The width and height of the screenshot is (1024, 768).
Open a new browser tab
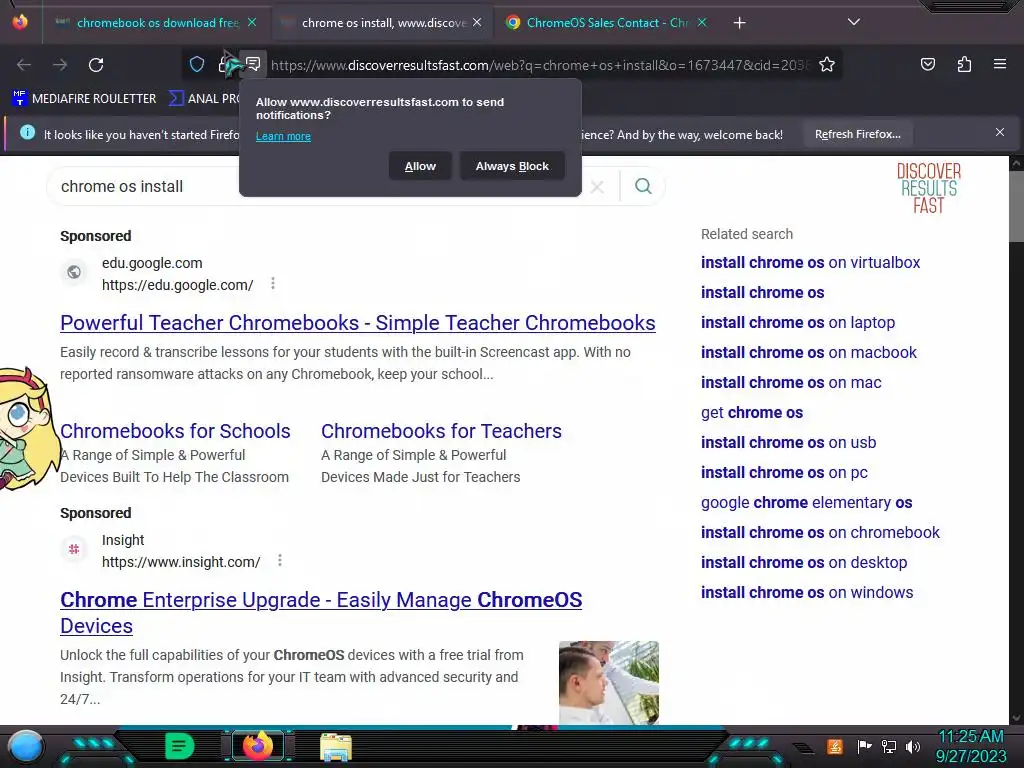tap(739, 23)
